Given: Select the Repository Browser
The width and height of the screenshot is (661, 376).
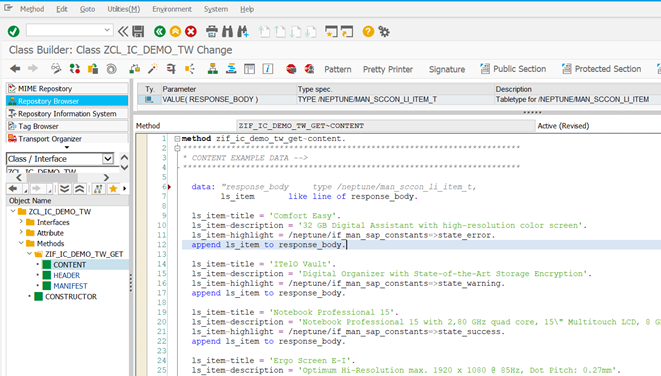Looking at the screenshot, I should tap(67, 101).
